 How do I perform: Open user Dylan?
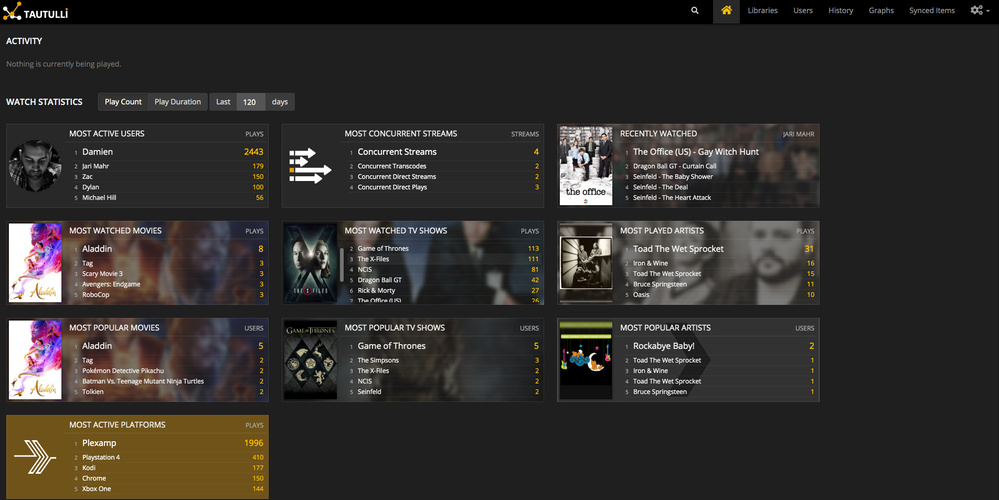pos(90,187)
